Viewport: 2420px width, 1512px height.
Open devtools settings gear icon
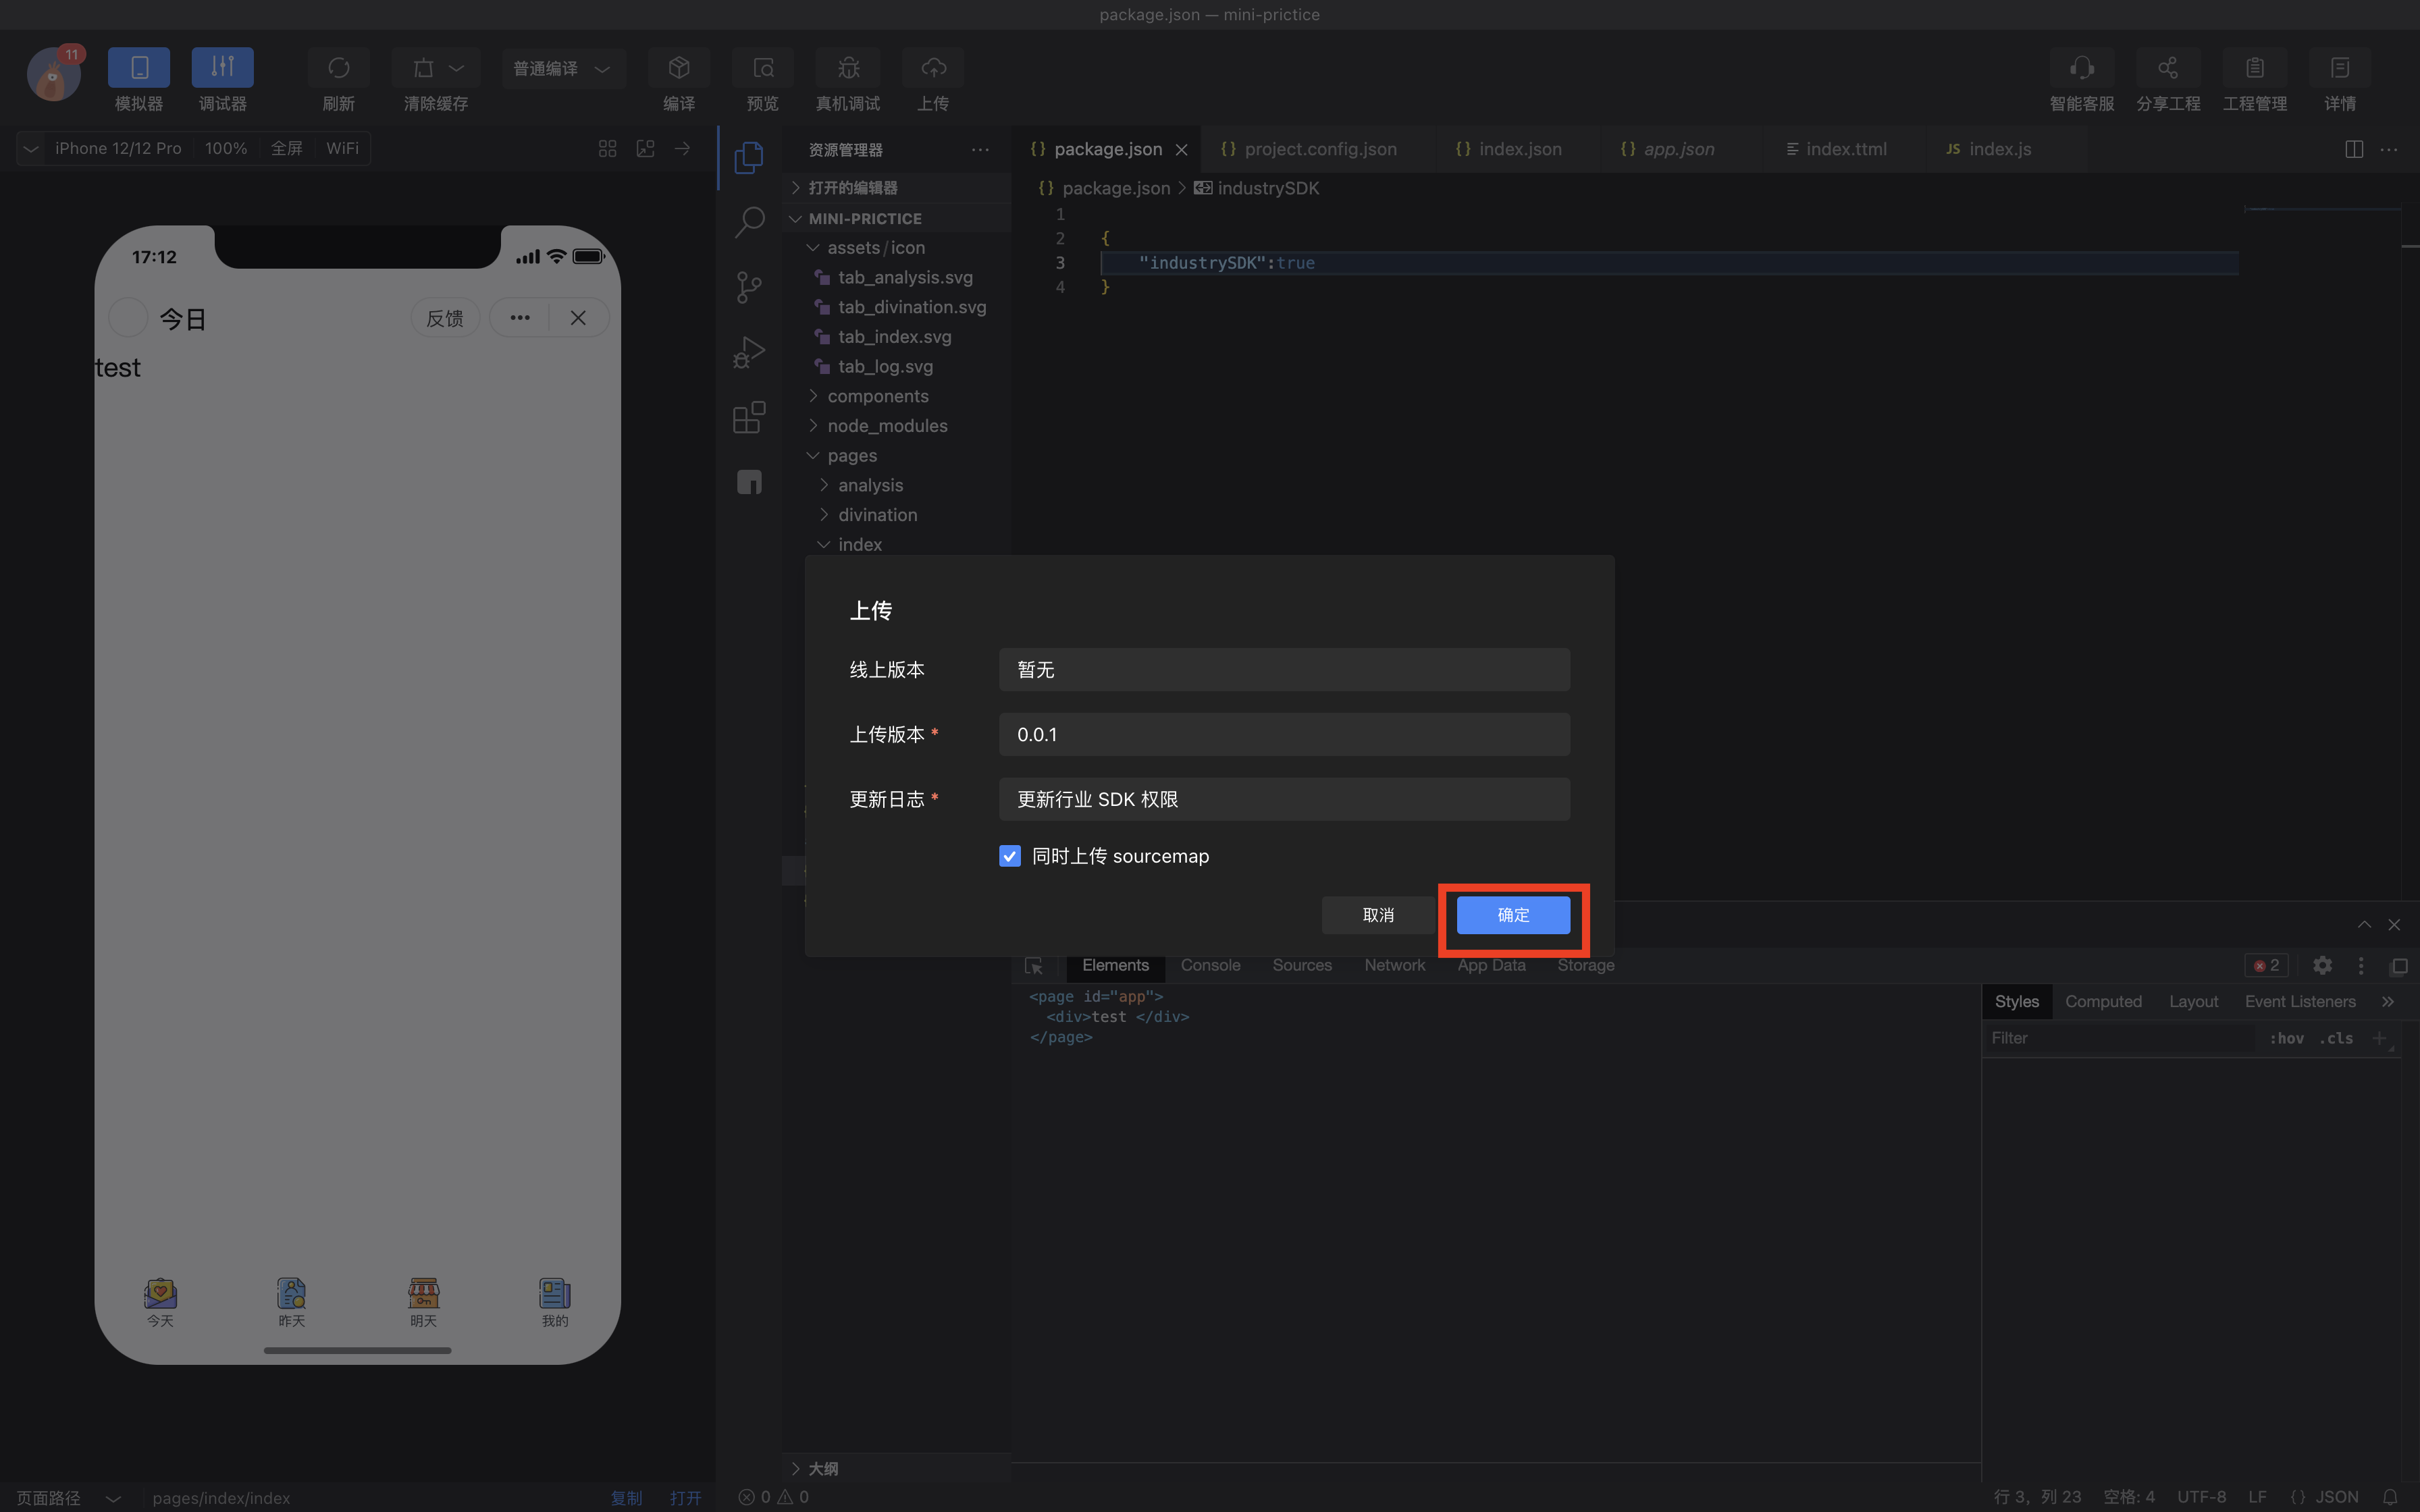tap(2322, 966)
